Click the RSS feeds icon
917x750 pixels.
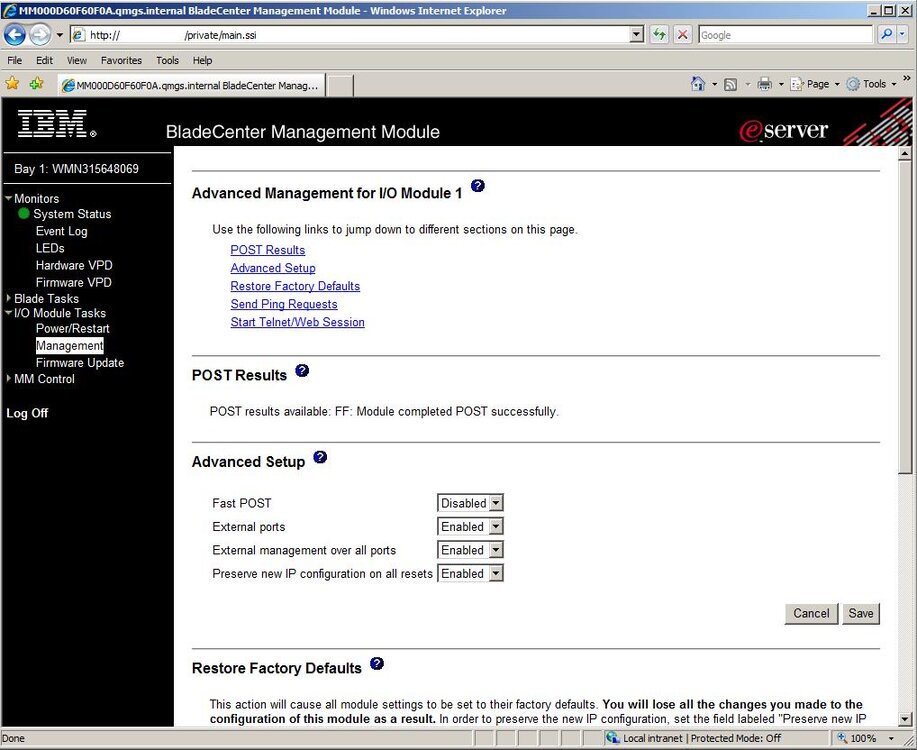coord(730,84)
